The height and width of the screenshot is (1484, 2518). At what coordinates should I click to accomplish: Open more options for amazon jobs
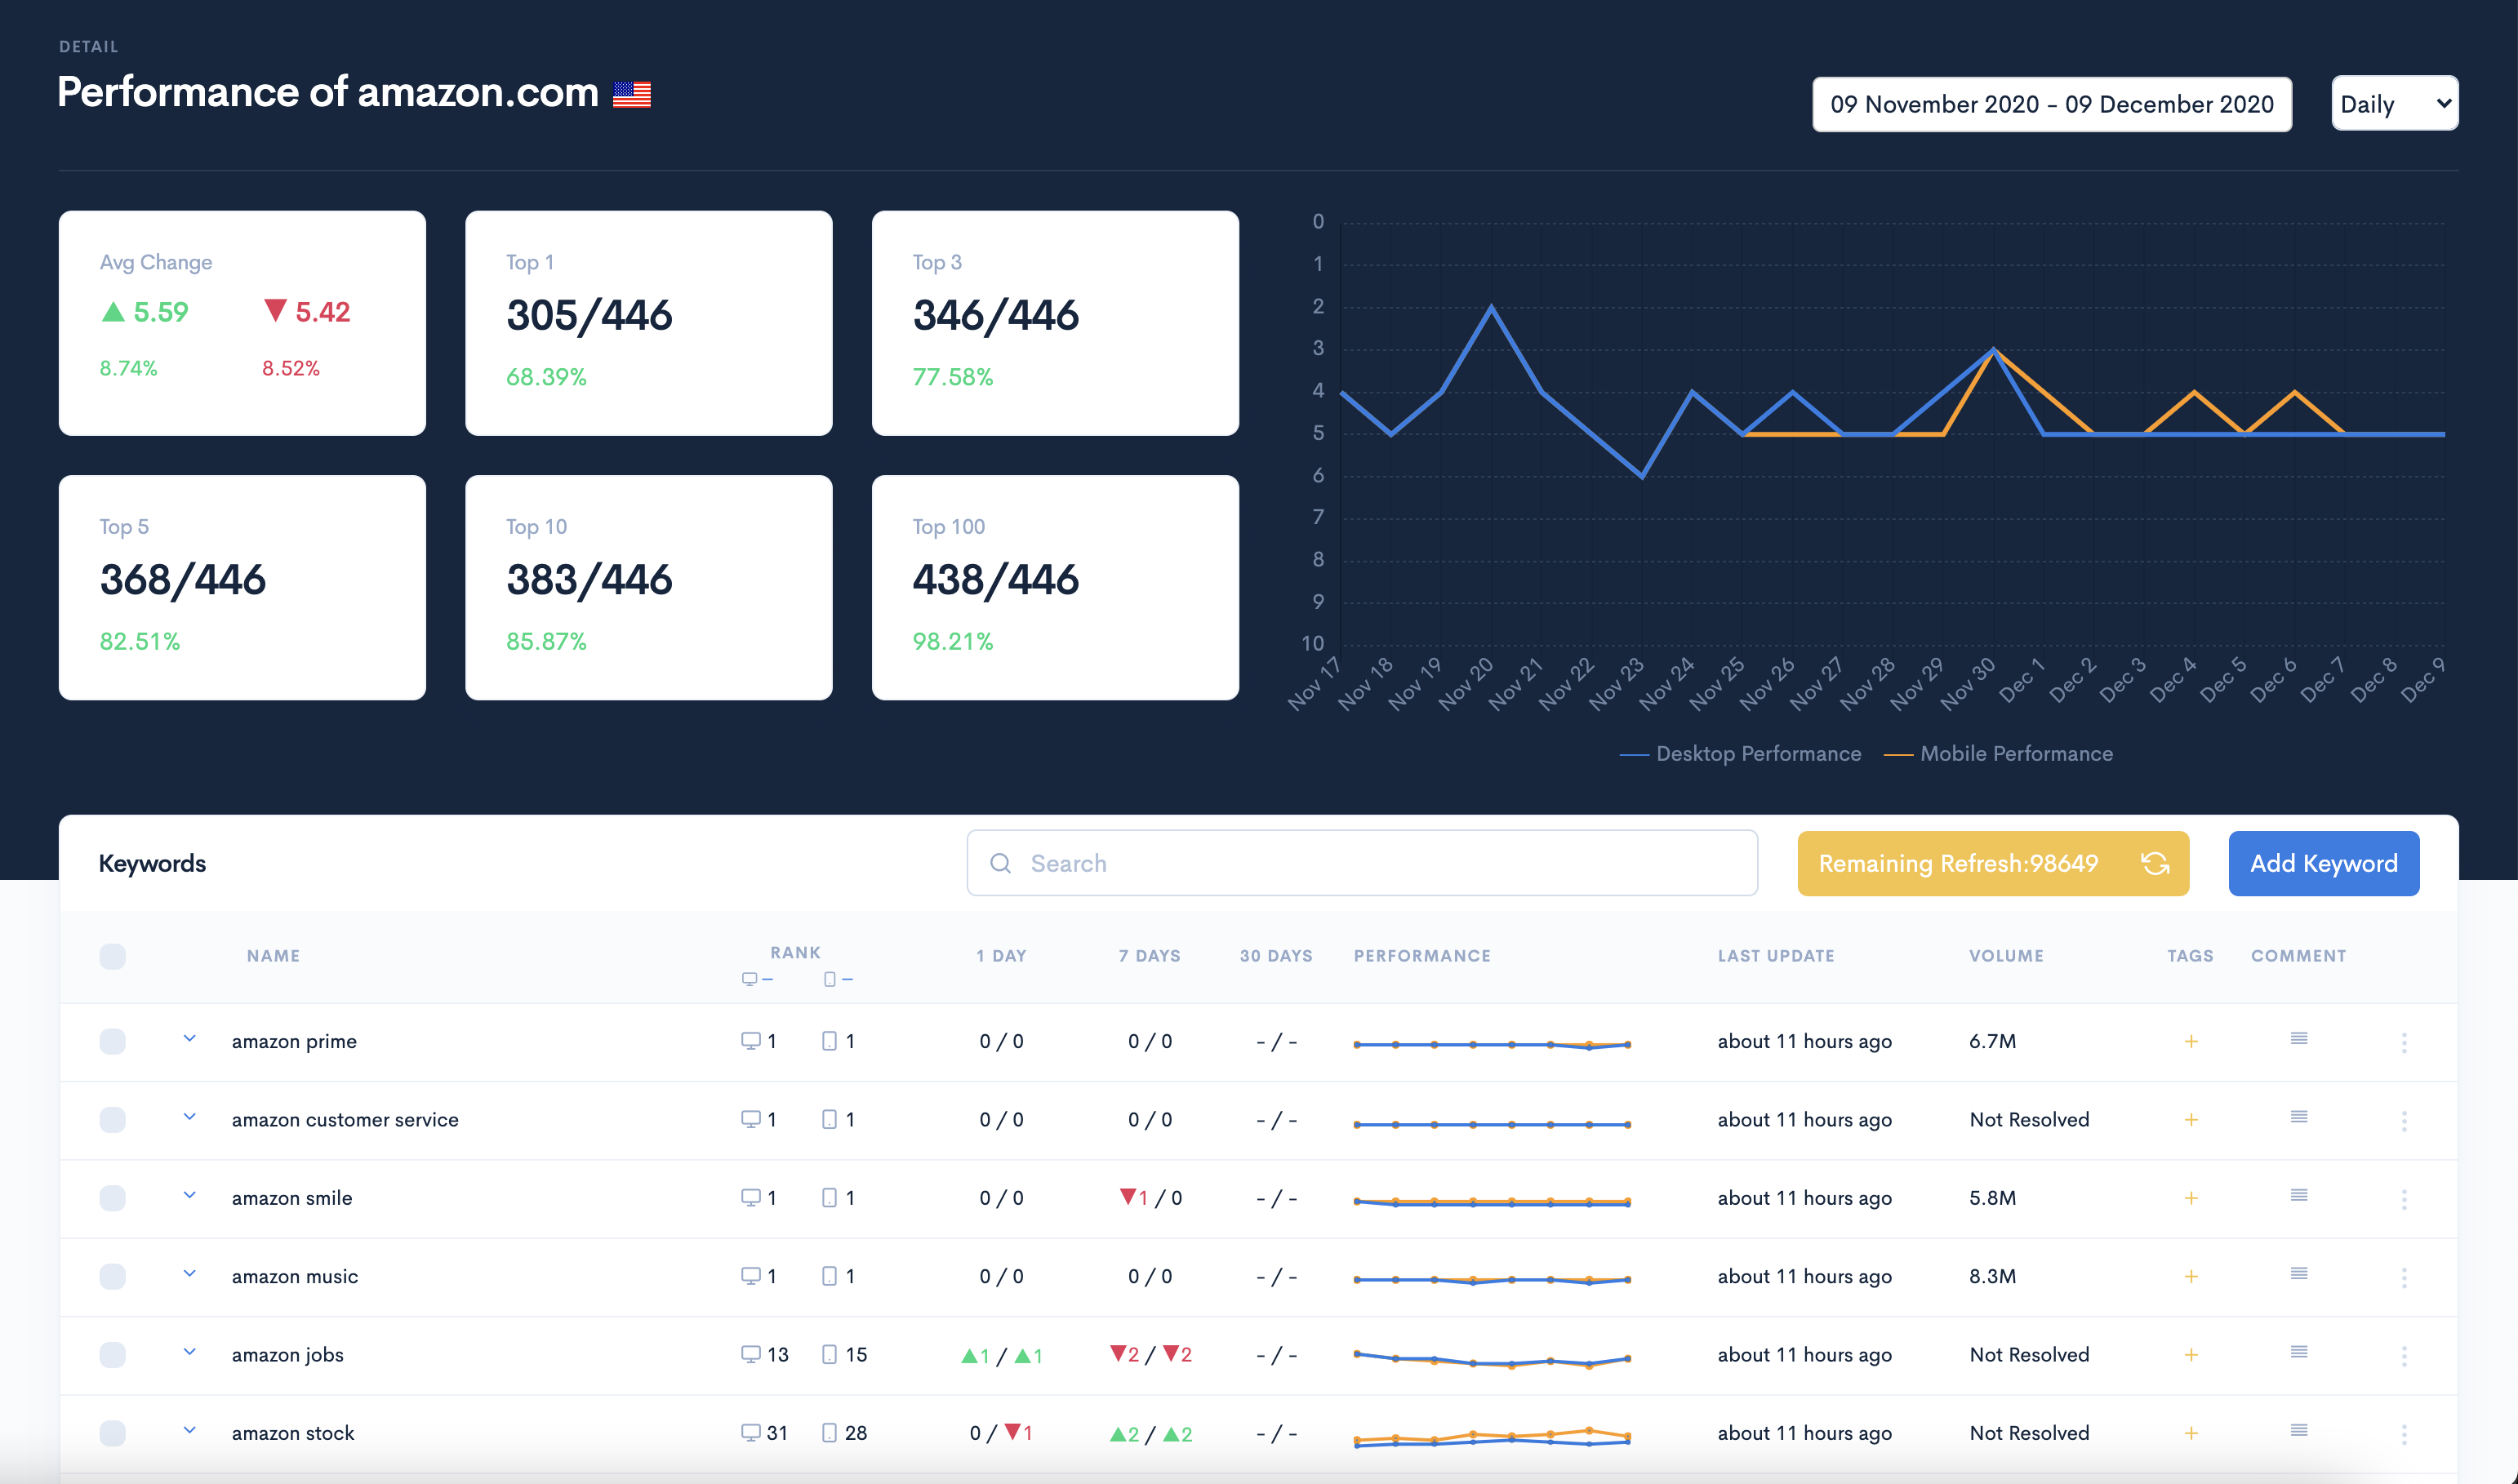point(2403,1355)
